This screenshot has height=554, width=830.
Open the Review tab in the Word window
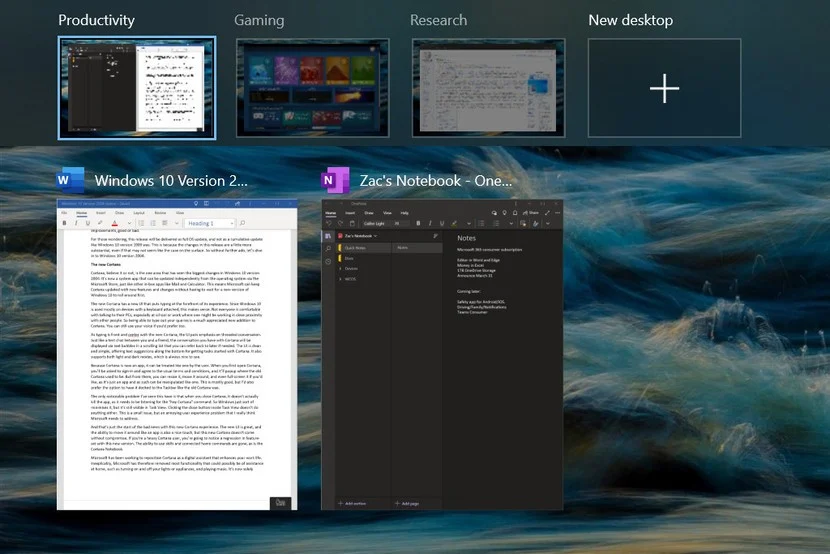point(160,213)
